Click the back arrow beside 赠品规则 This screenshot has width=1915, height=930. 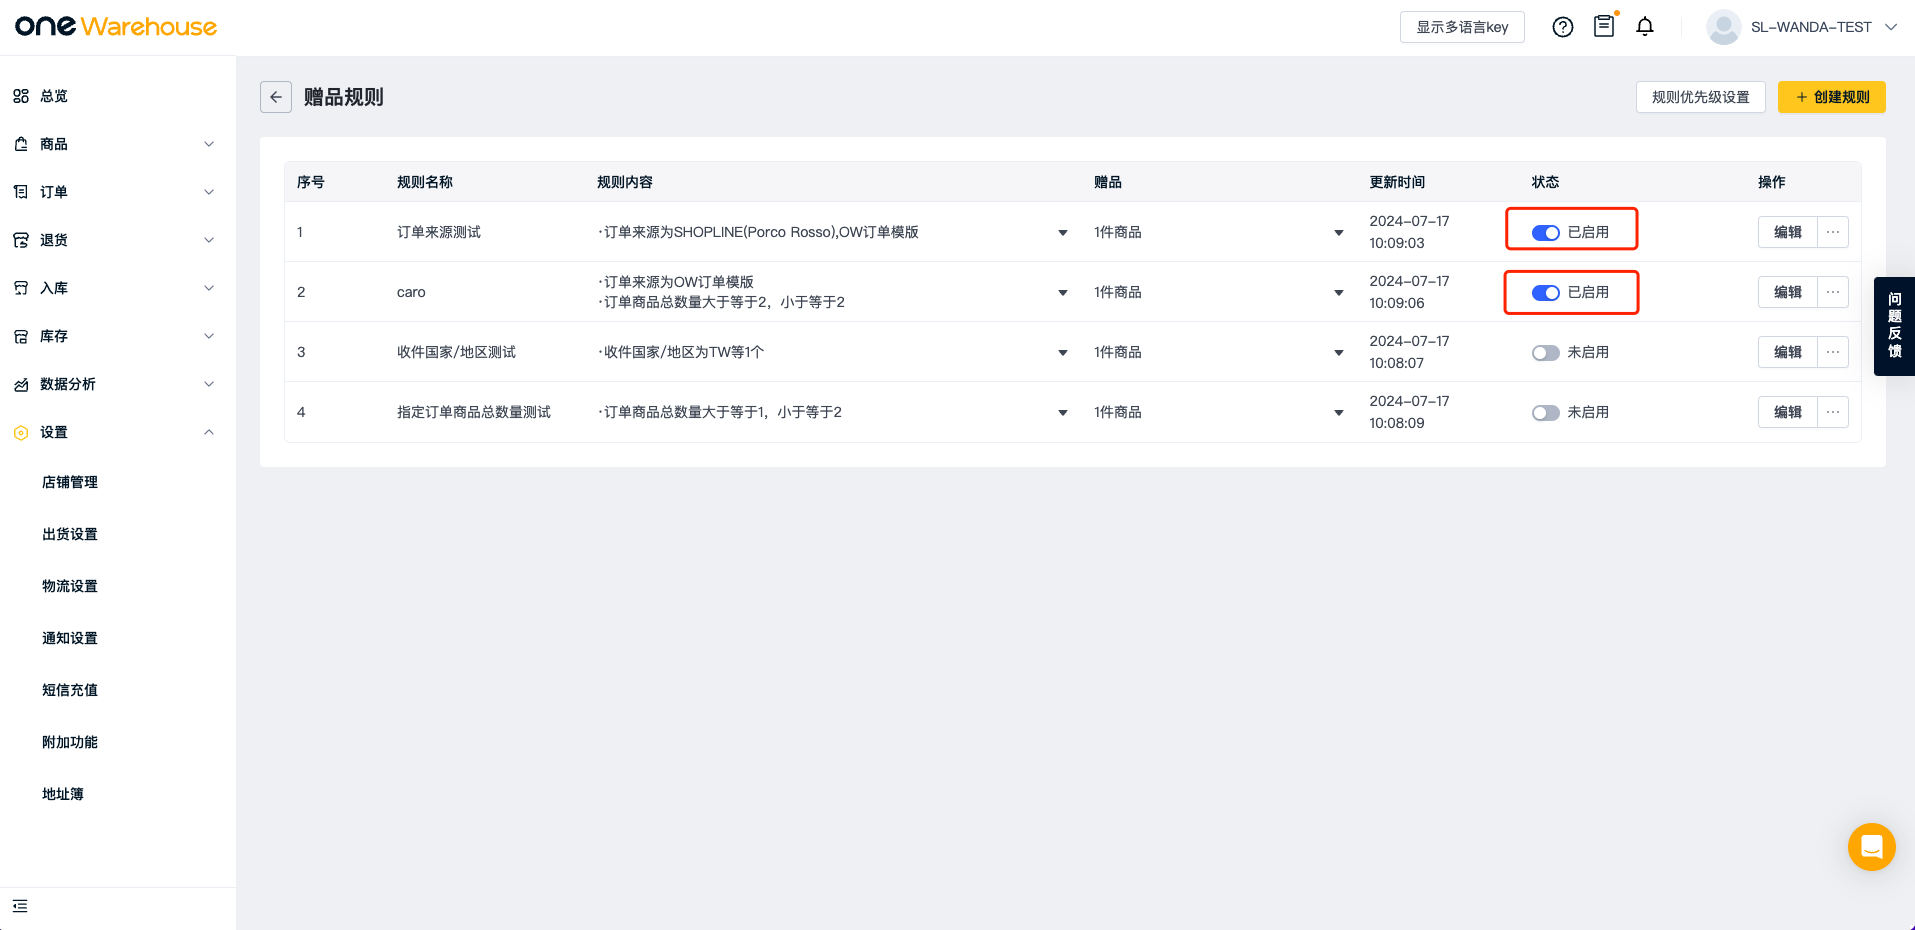276,97
